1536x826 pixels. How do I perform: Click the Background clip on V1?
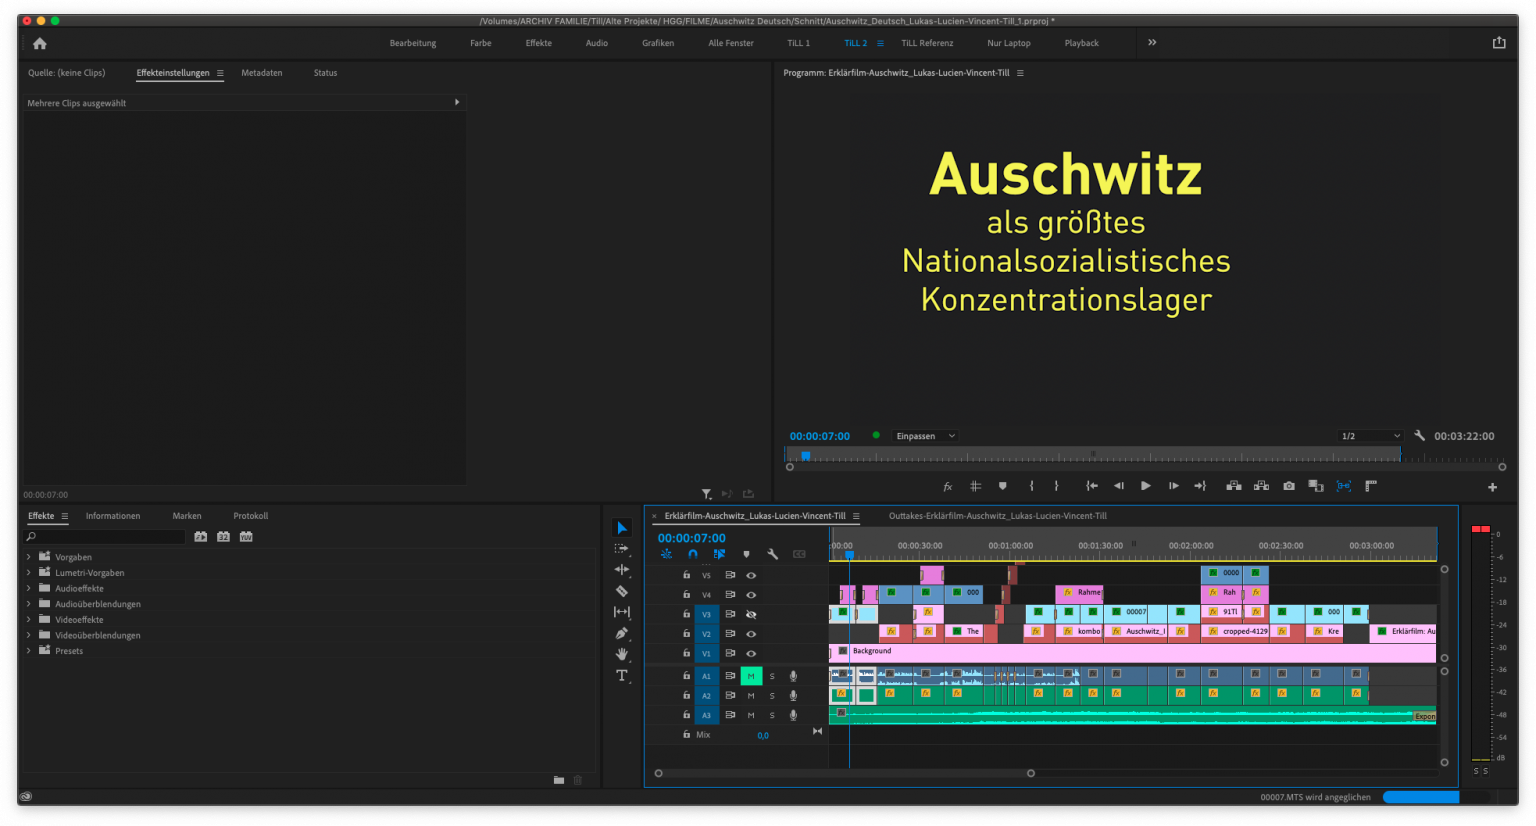tap(1132, 653)
